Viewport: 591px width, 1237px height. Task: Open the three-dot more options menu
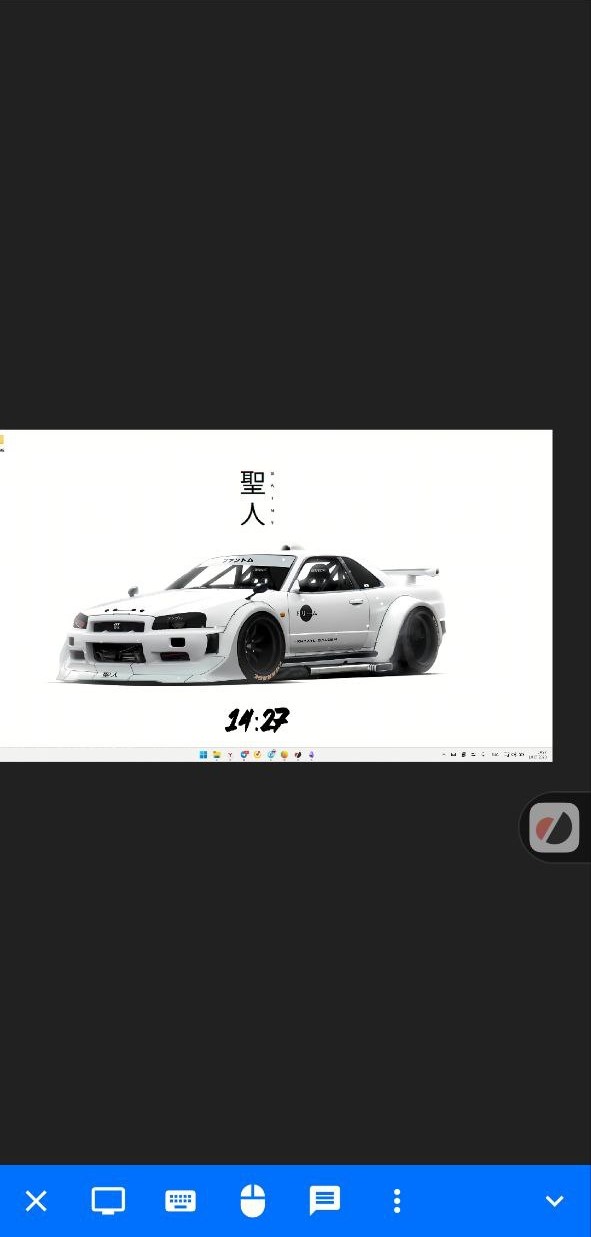397,1200
